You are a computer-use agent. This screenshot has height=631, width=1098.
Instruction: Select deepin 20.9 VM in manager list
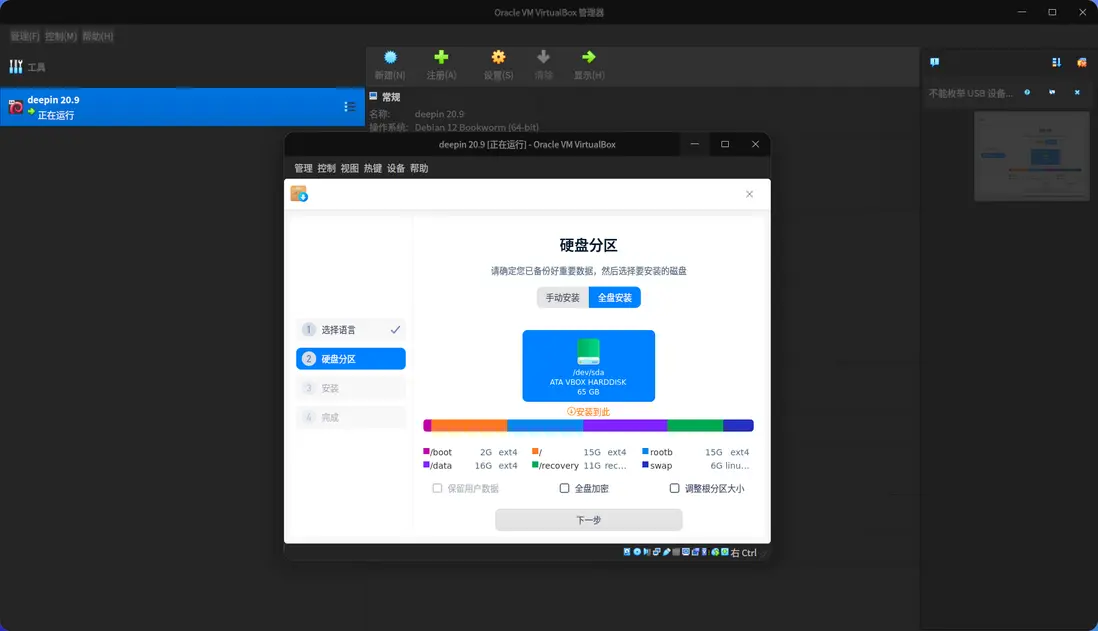[x=182, y=106]
